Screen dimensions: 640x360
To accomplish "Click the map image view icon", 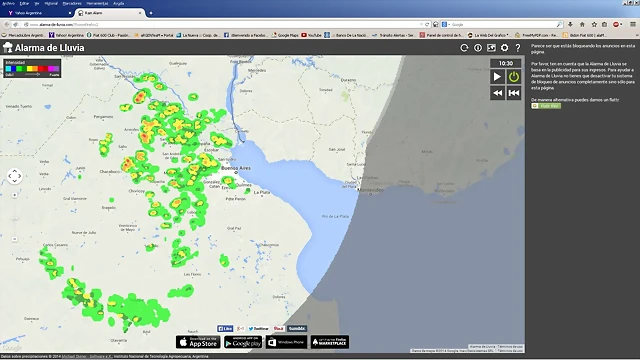I will coord(491,48).
